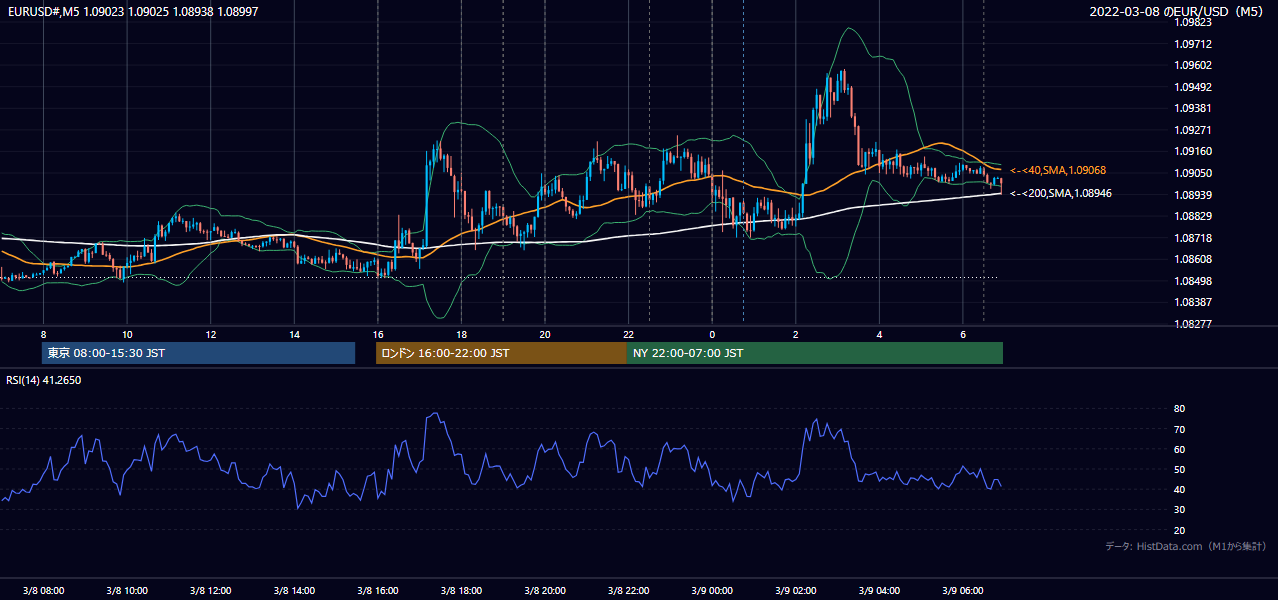
Task: Select the 40 SMA label reading 1.09068
Action: point(1058,171)
